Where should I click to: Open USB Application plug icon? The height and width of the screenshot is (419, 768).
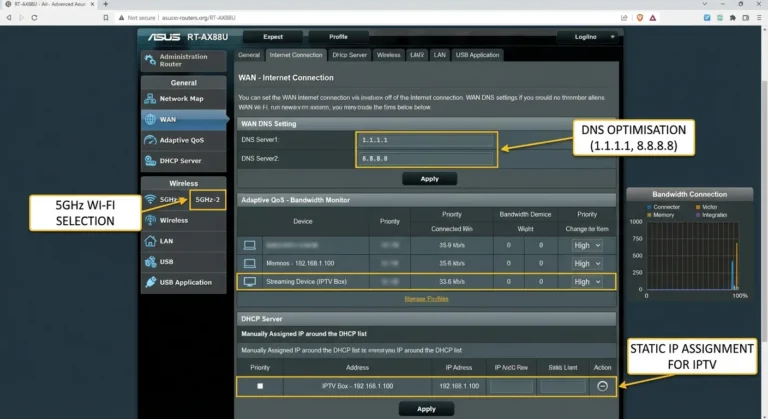(x=150, y=282)
